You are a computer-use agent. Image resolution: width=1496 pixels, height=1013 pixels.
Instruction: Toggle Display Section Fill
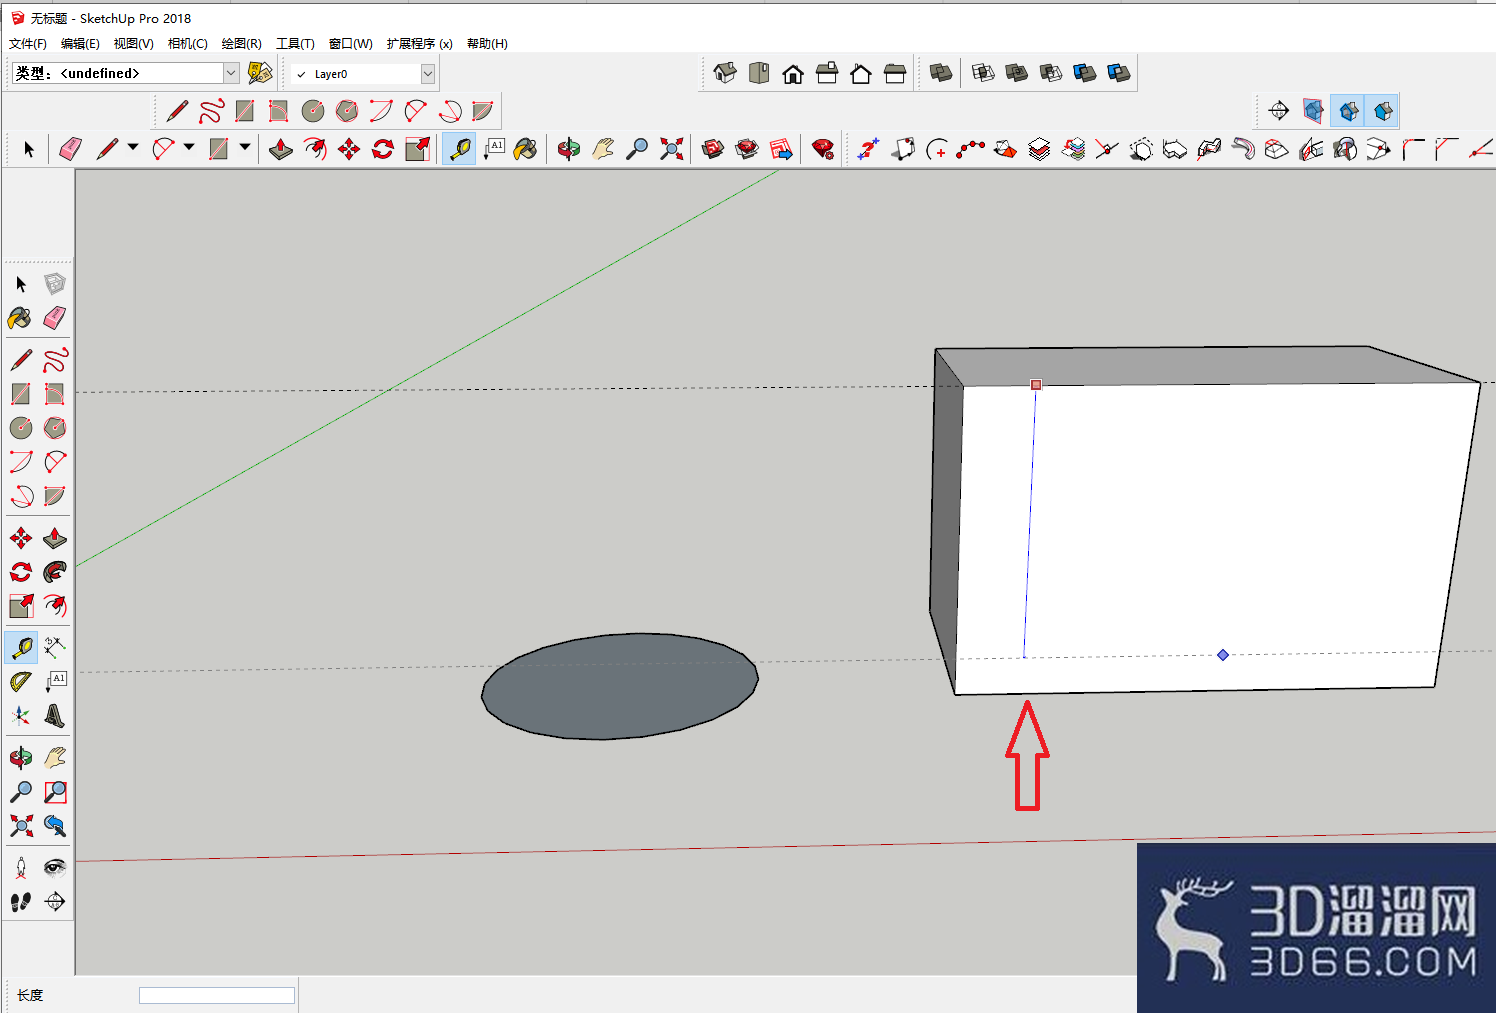[1383, 111]
